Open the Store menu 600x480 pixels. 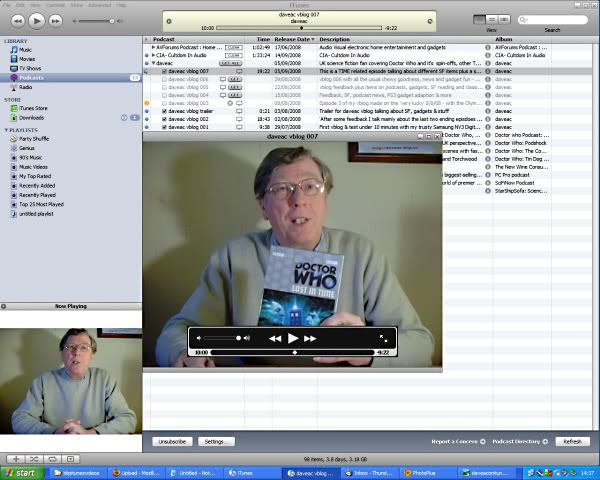coord(77,5)
